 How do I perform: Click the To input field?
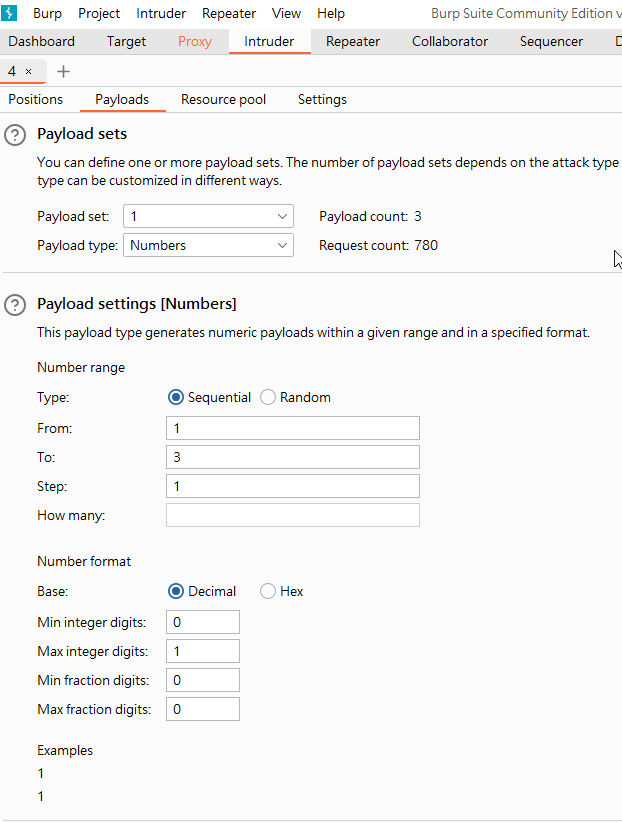293,457
